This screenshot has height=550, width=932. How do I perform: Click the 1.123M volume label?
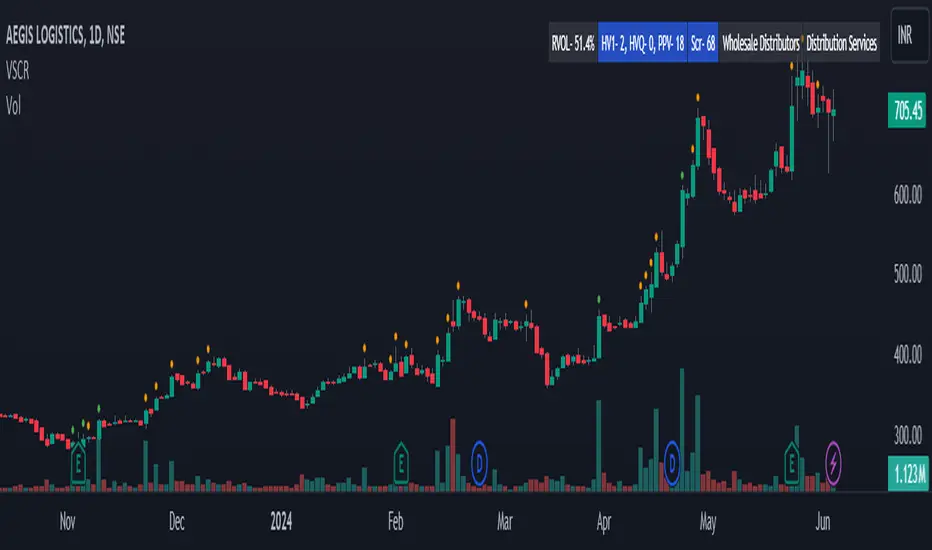click(908, 474)
